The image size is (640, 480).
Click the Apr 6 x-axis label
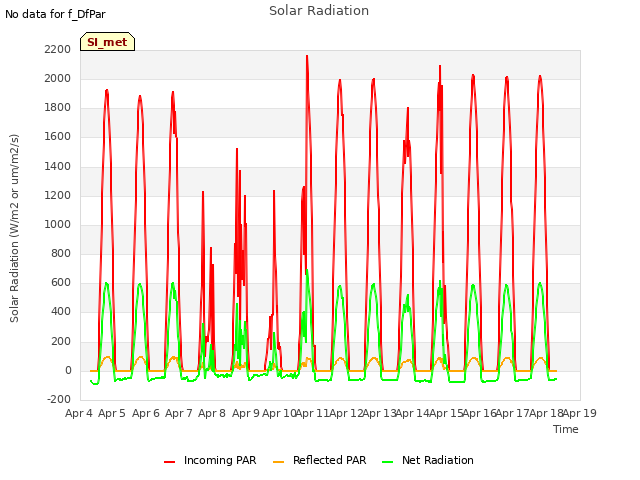coord(146,413)
